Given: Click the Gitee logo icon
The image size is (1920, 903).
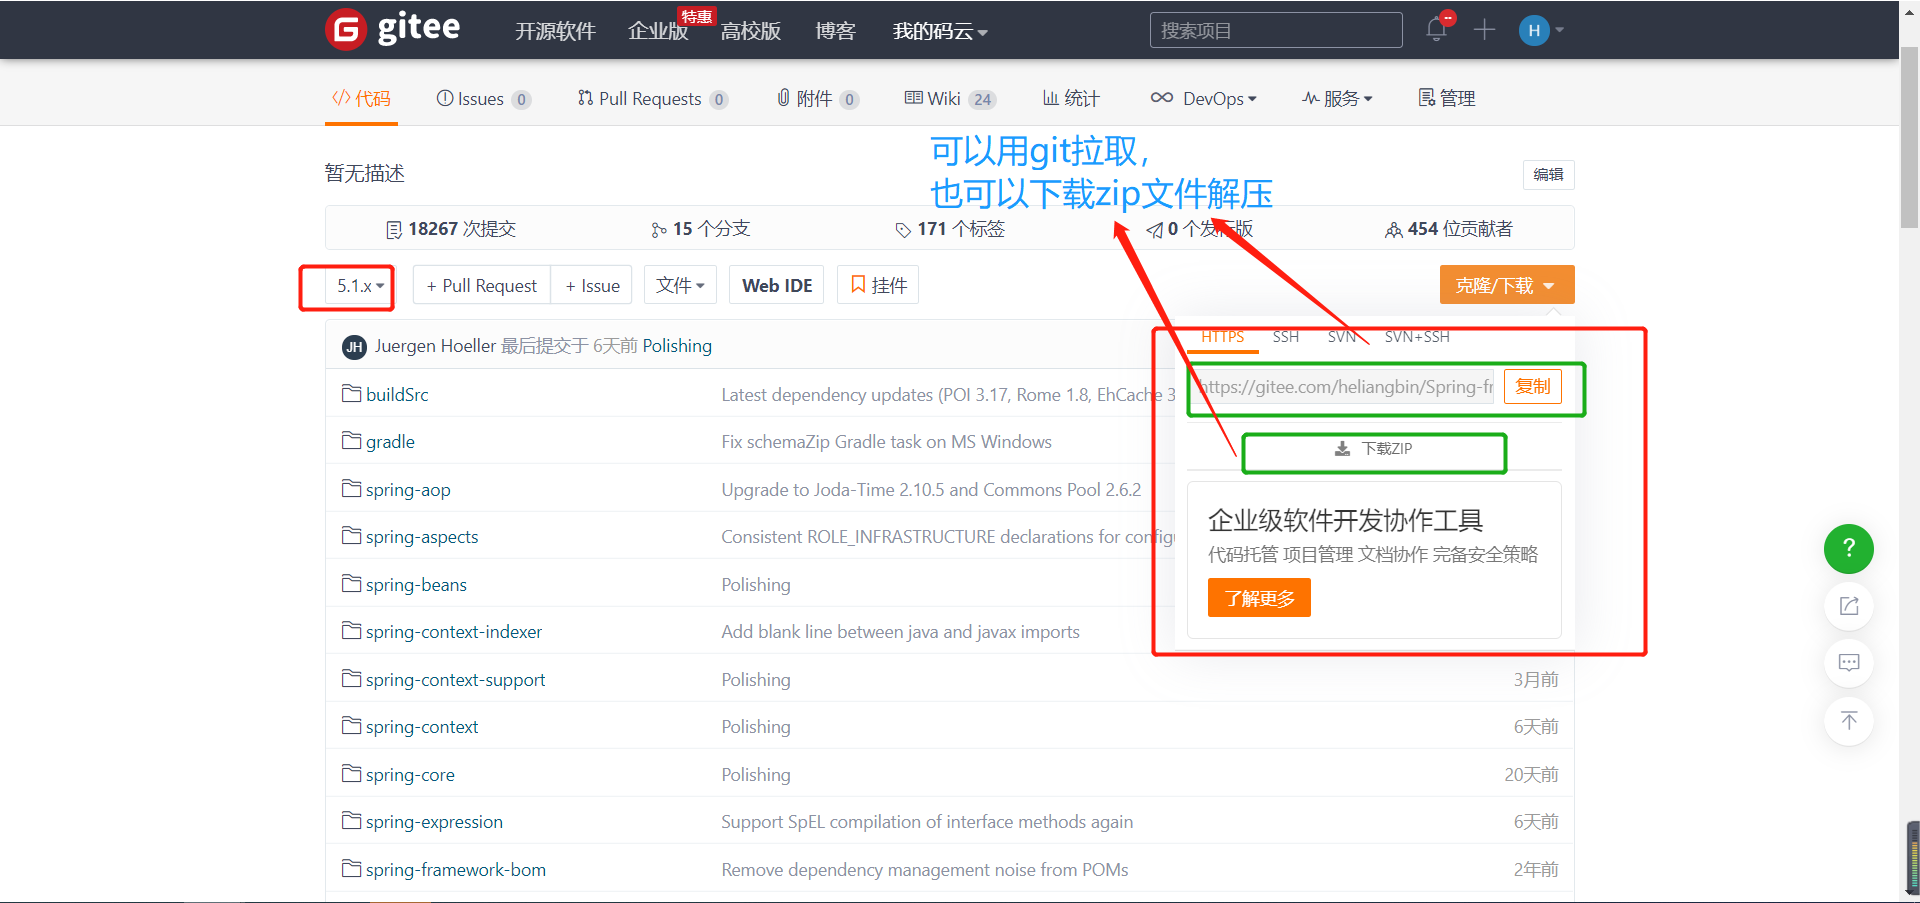Looking at the screenshot, I should pos(346,29).
